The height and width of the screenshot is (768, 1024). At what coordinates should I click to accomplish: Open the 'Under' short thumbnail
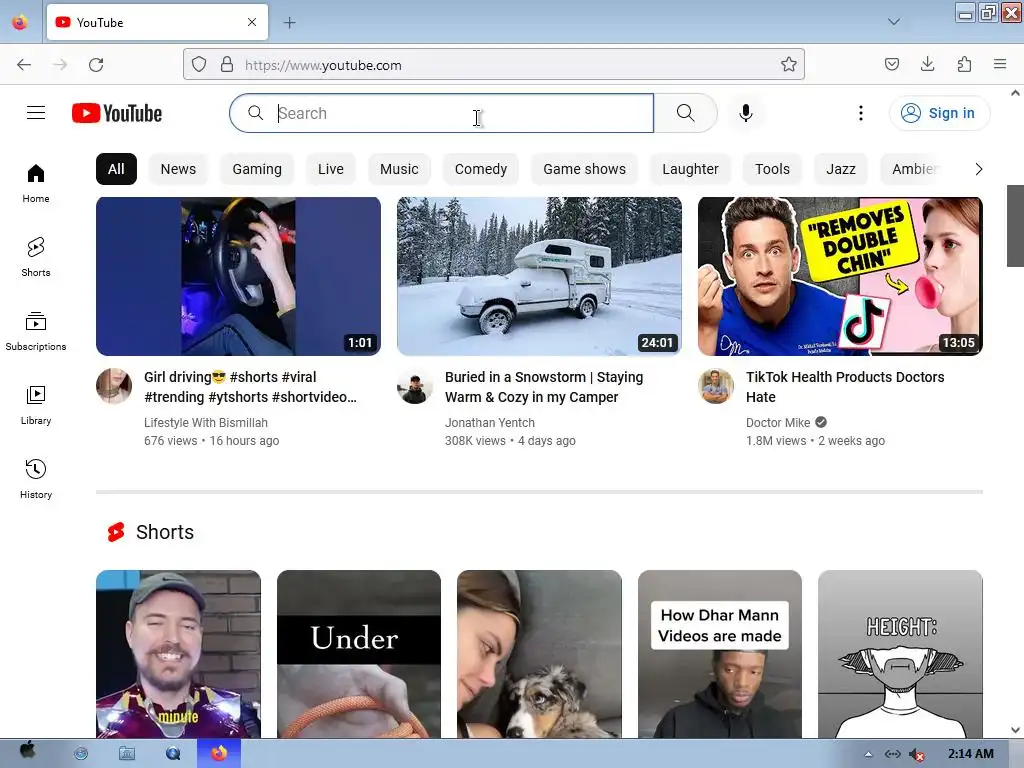[x=359, y=654]
